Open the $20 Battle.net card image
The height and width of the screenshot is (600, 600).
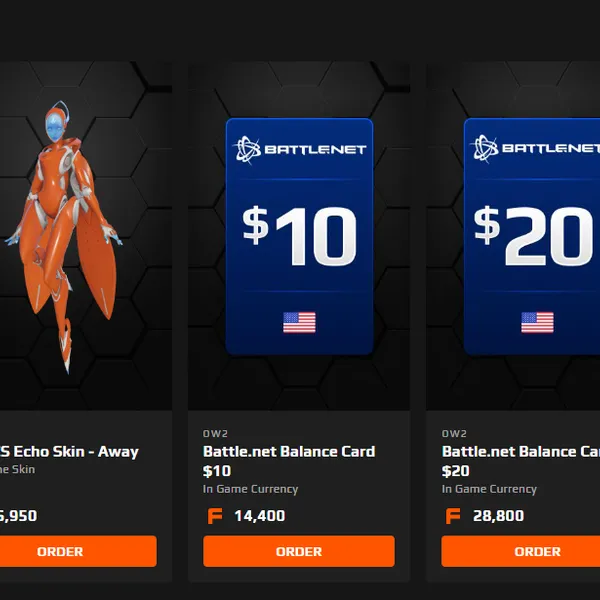[x=532, y=236]
